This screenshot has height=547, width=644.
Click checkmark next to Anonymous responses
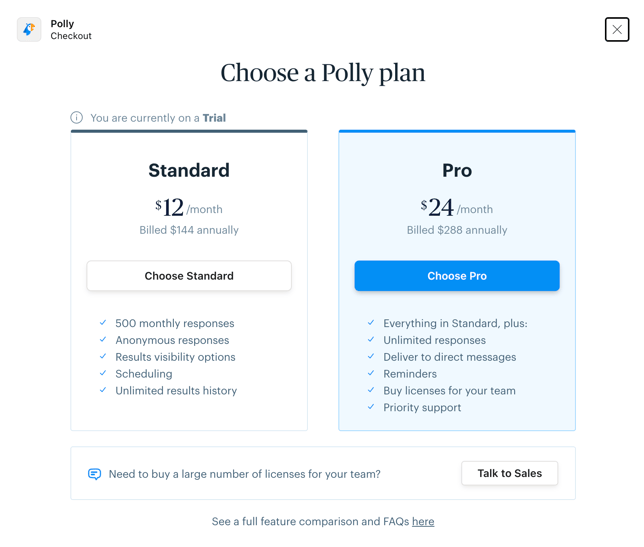pyautogui.click(x=103, y=340)
